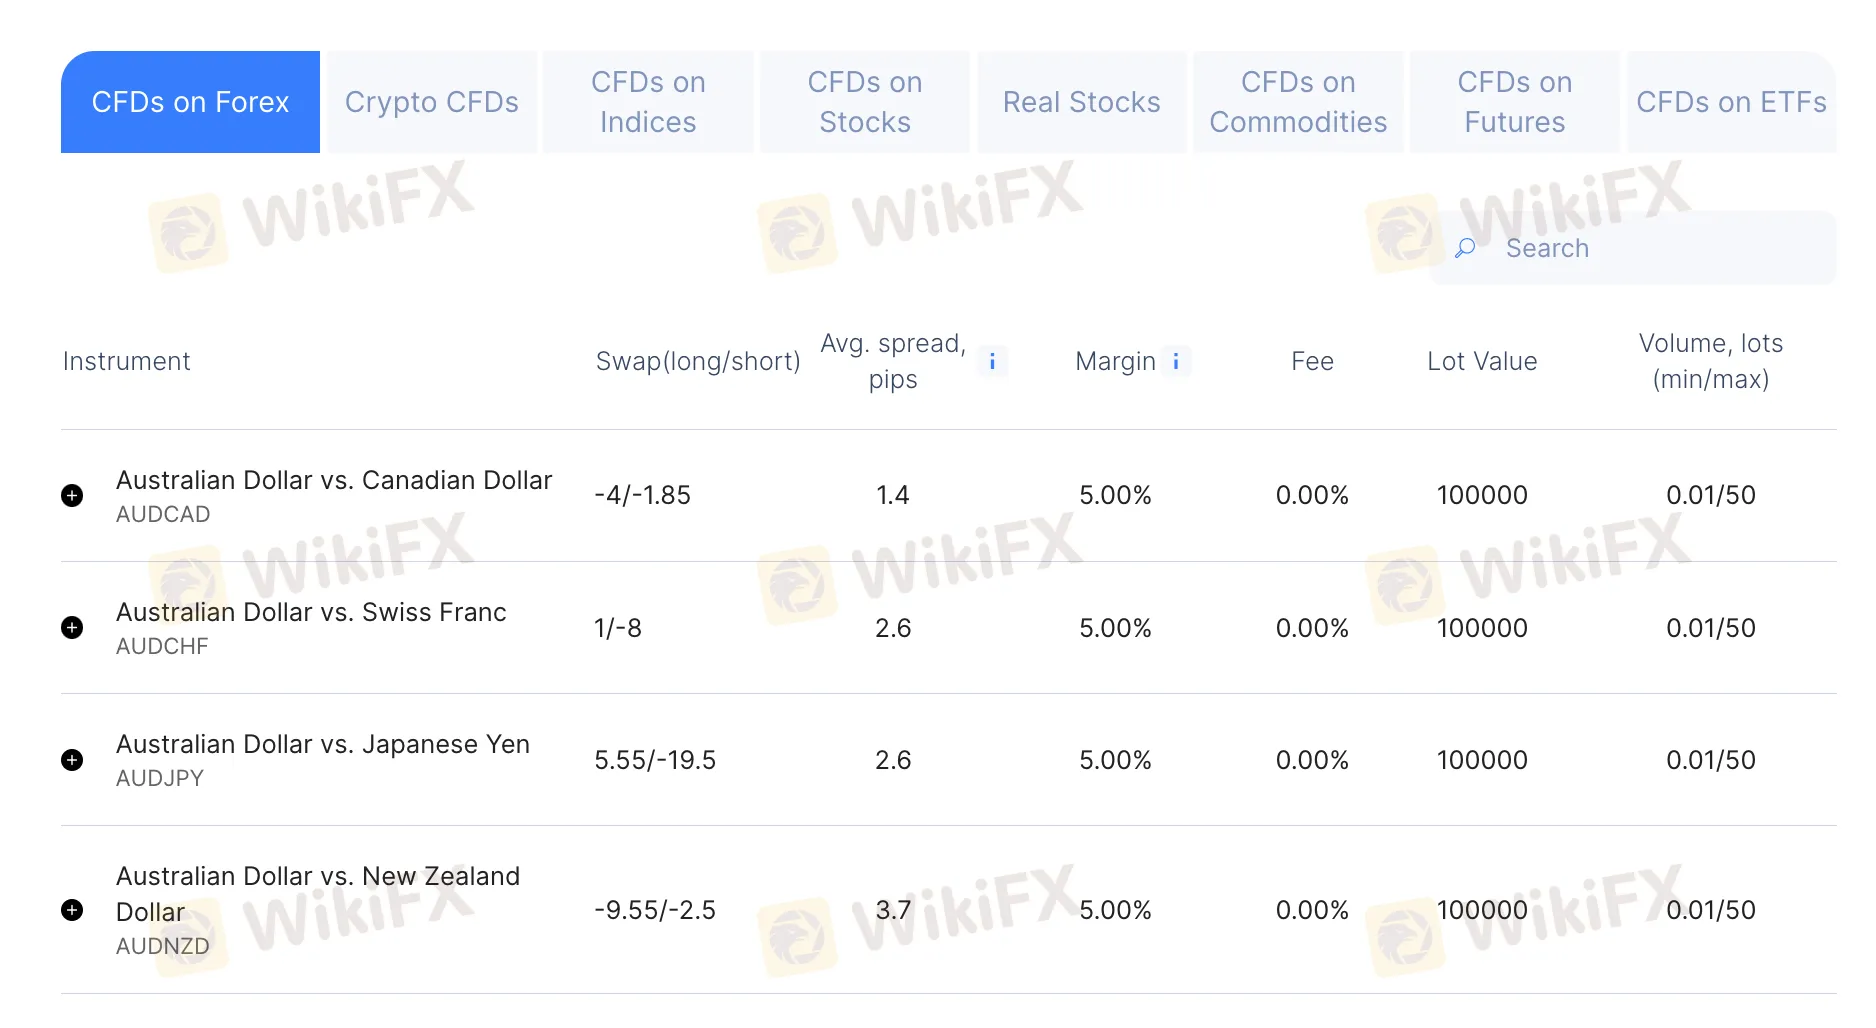Switch to Crypto CFDs tab
The image size is (1876, 1028).
(432, 102)
